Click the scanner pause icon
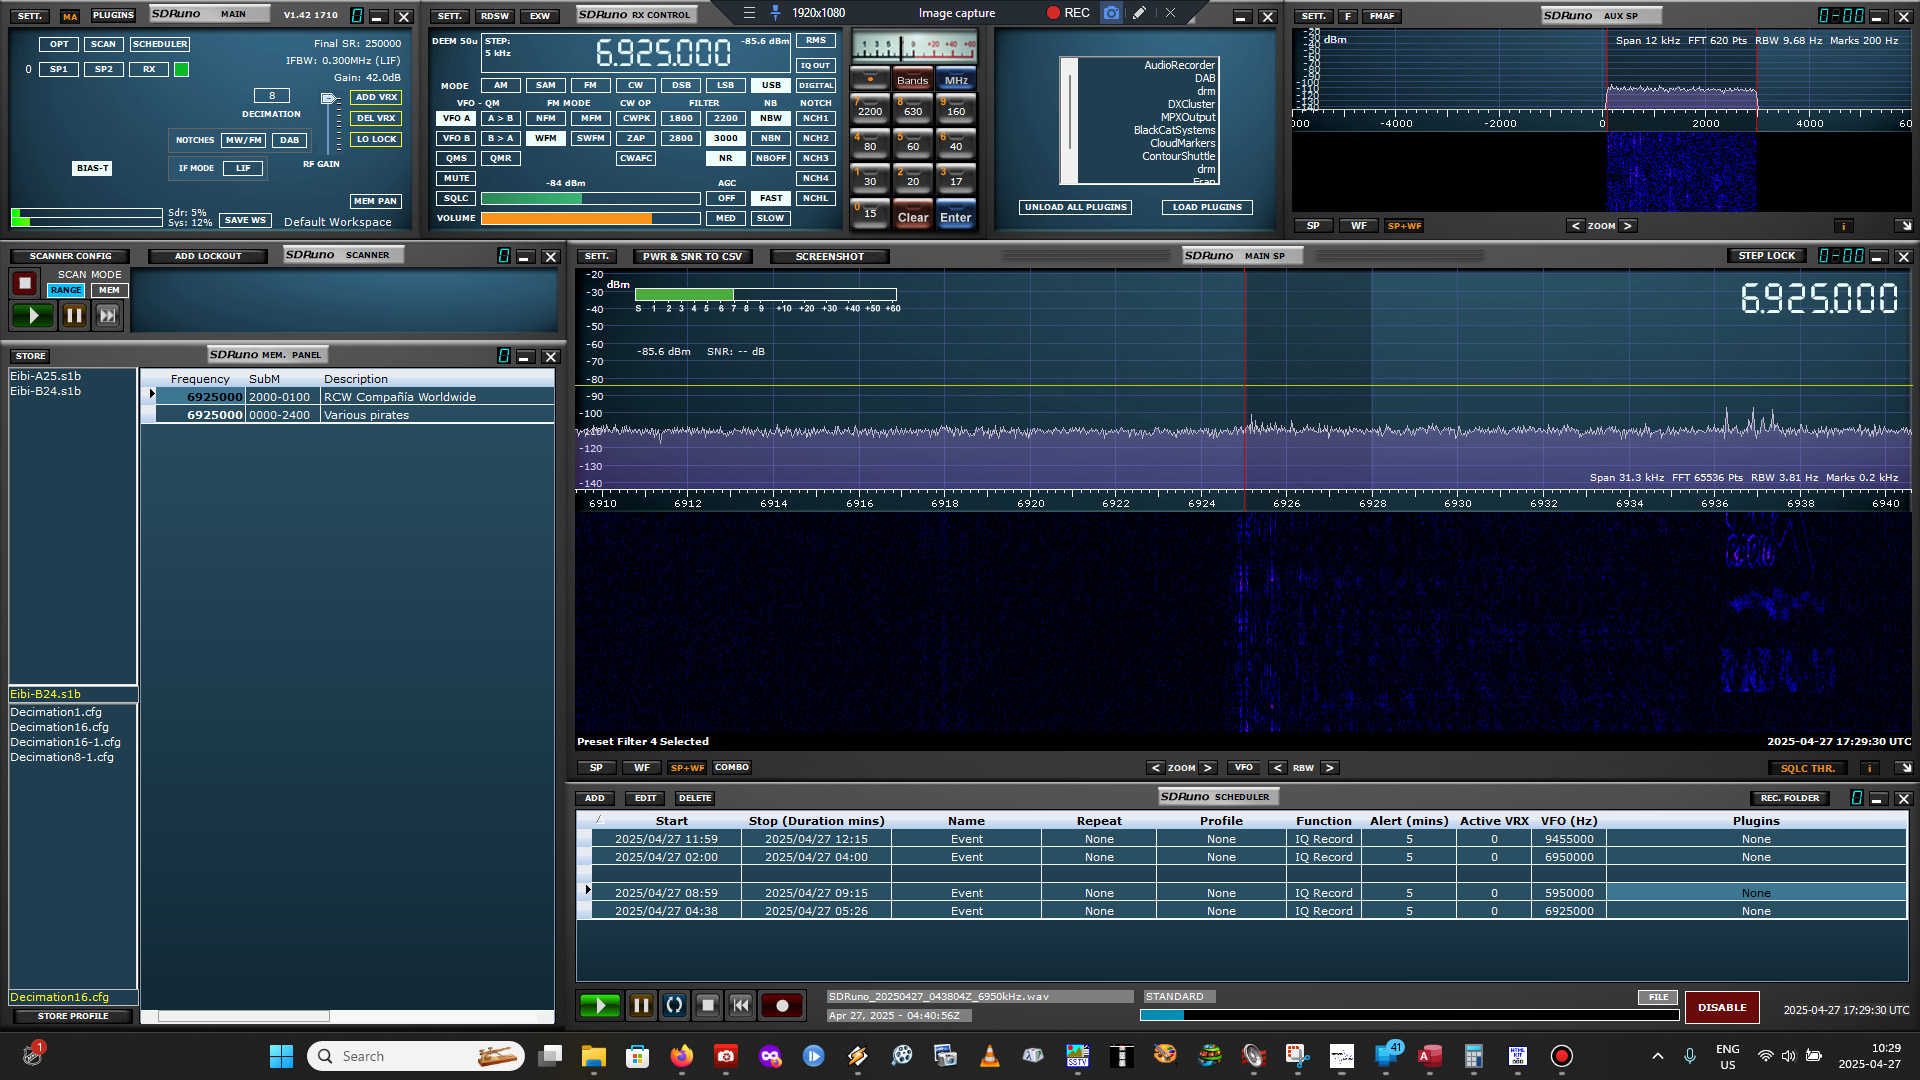 [74, 316]
